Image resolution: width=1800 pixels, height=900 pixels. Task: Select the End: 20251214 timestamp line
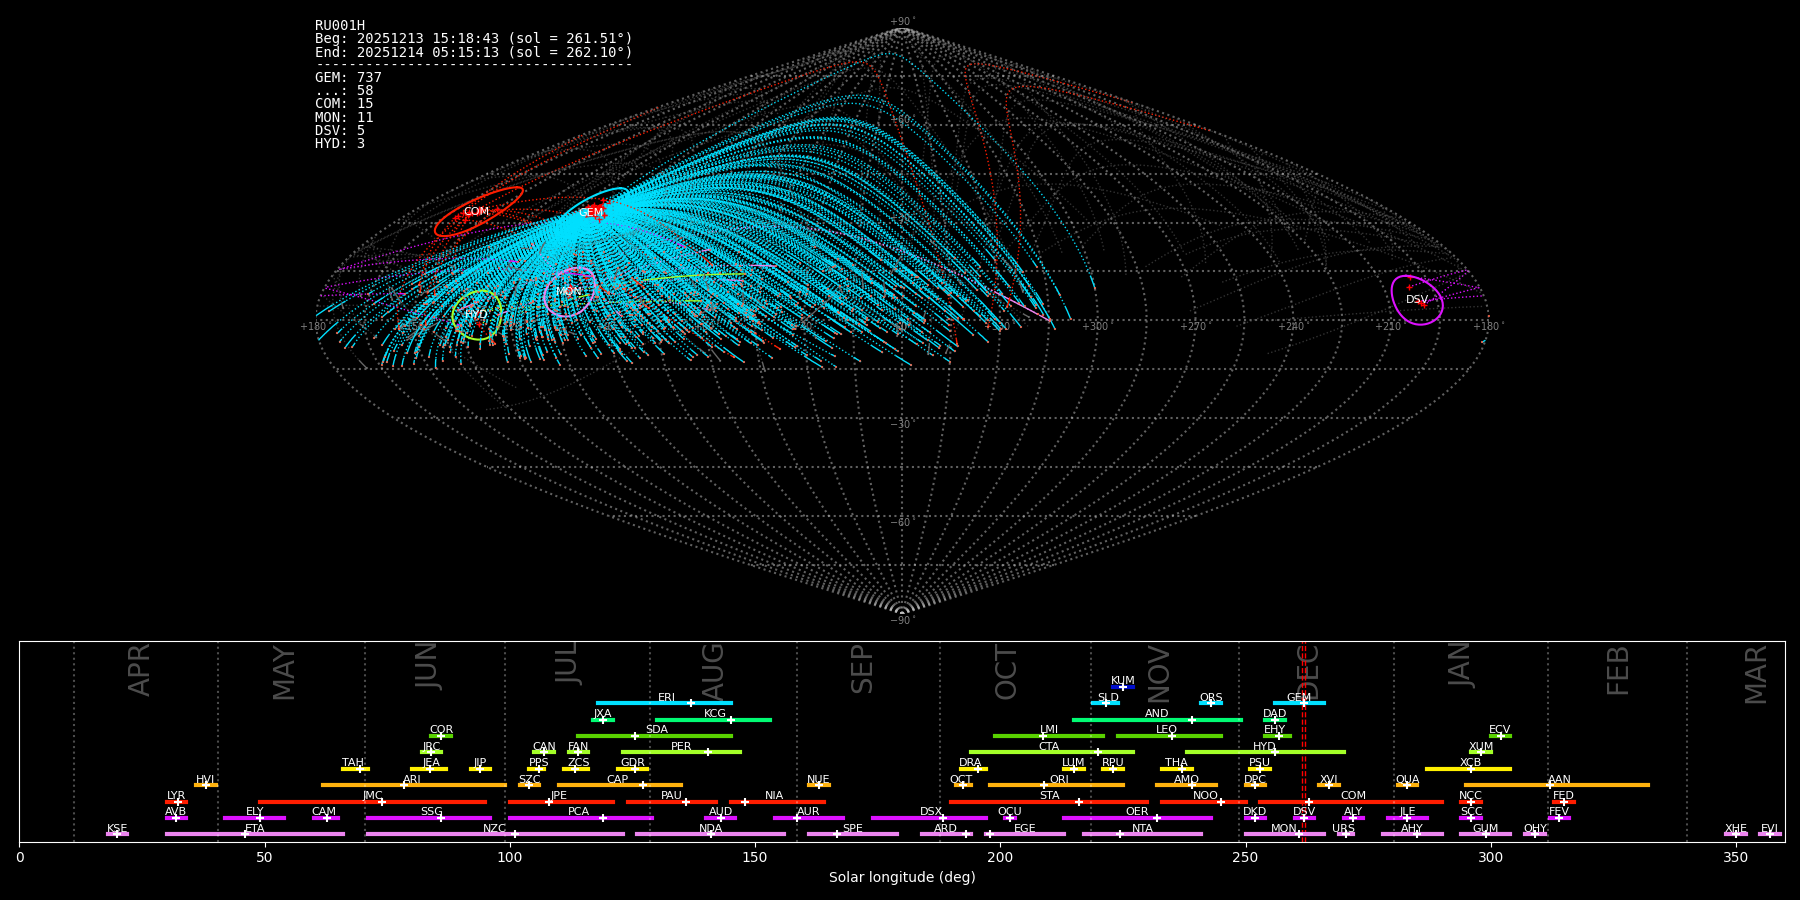point(474,52)
